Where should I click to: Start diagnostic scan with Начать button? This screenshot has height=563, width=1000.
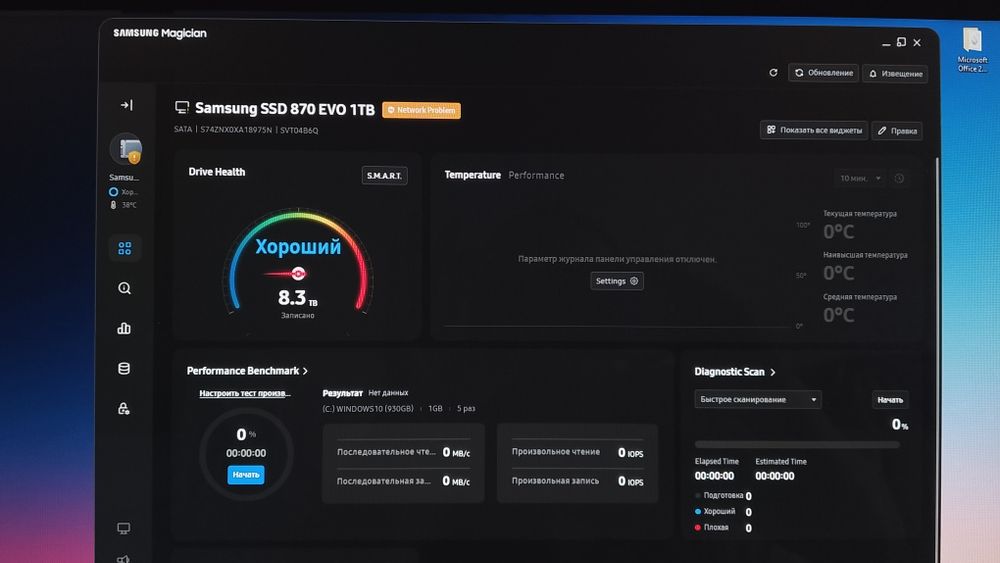890,400
